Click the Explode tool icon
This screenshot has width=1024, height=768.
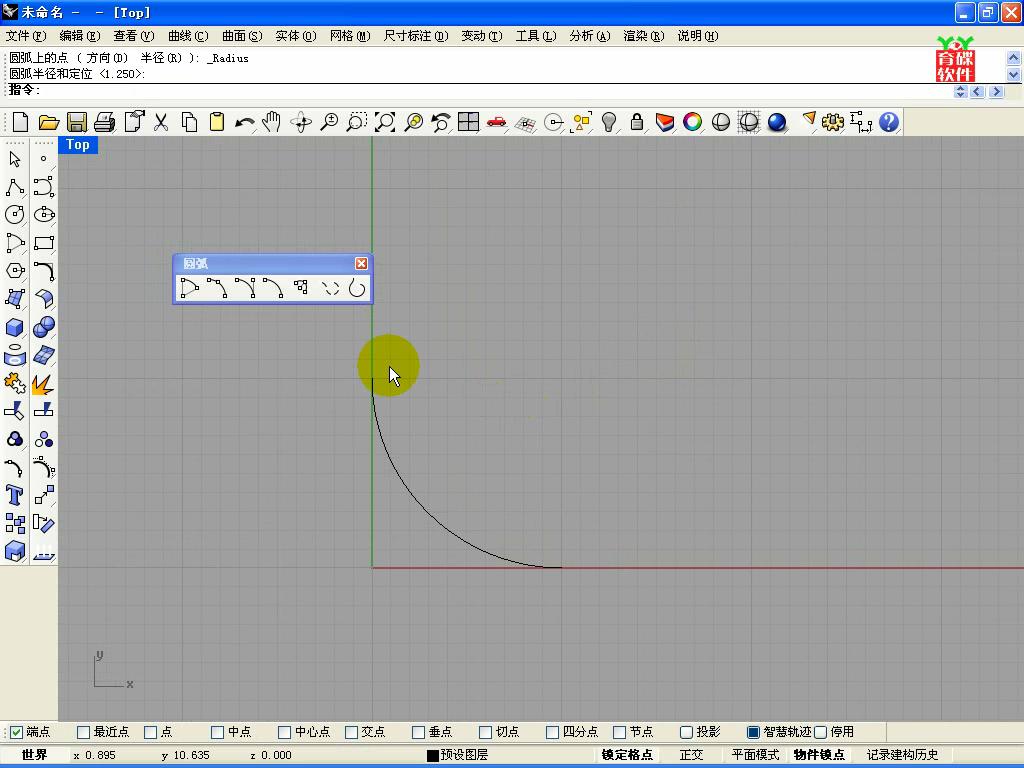[44, 384]
